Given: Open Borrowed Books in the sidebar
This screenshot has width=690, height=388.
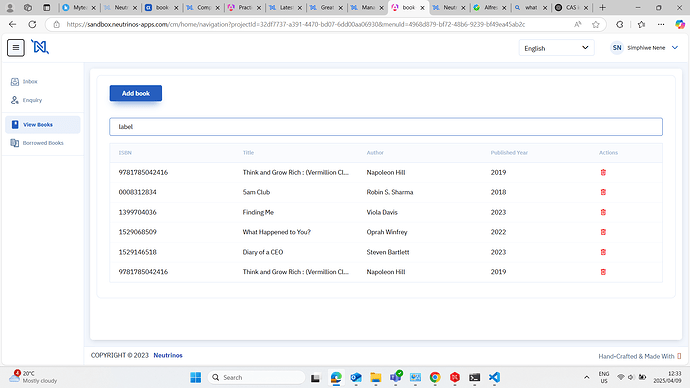Looking at the screenshot, I should click(37, 143).
